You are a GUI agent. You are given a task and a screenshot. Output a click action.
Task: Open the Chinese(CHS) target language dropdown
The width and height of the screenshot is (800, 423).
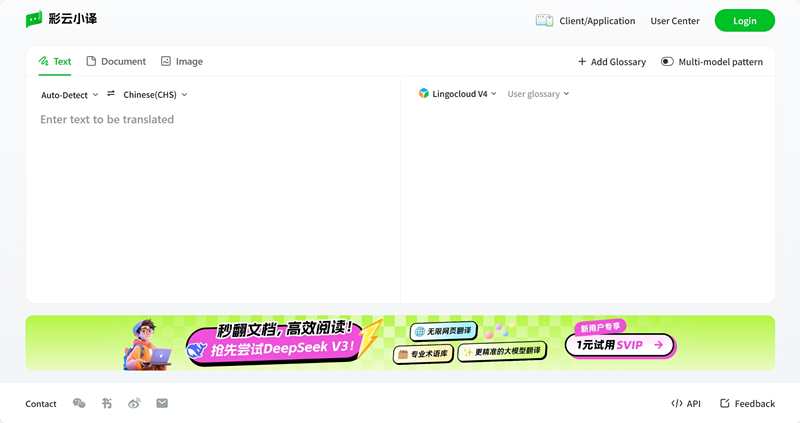[155, 94]
